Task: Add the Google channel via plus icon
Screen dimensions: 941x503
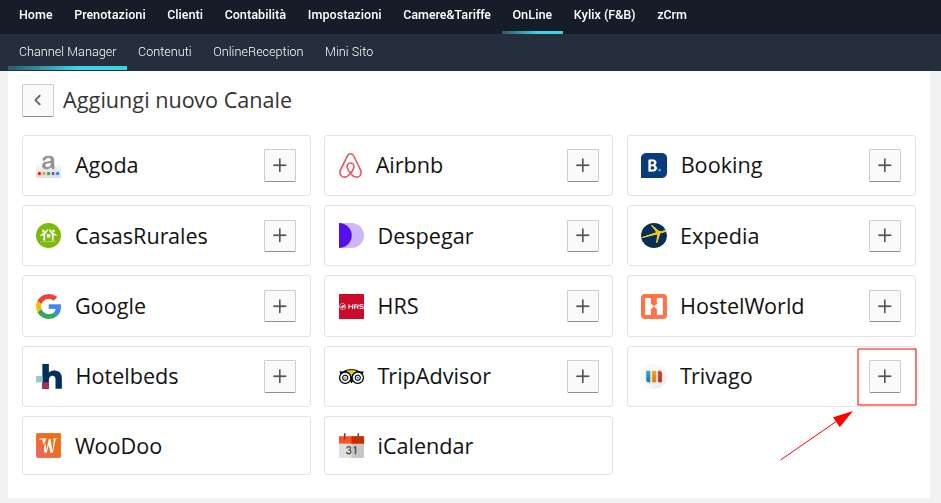Action: 280,306
